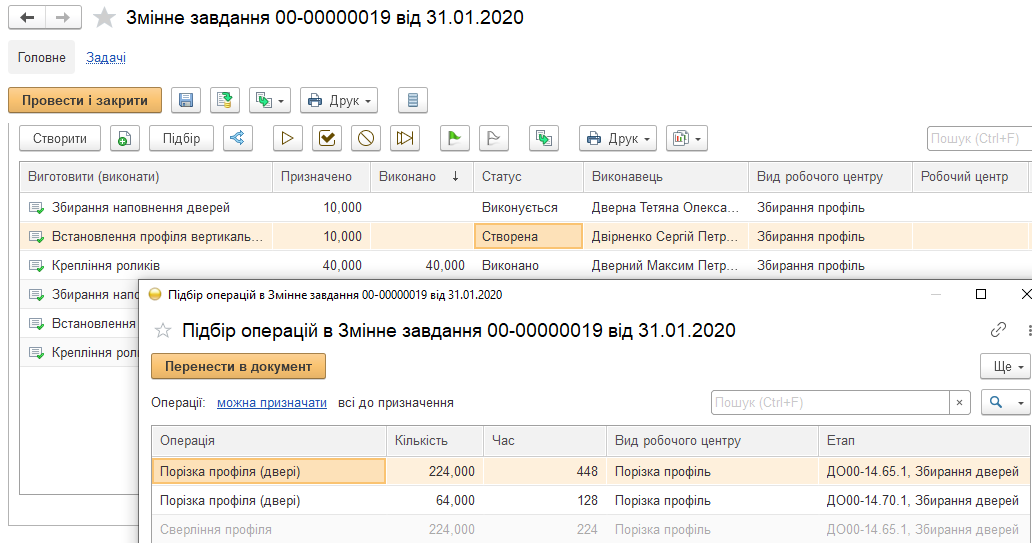This screenshot has height=543, width=1032.
Task: Select the 'можна призначати' filter link
Action: 272,402
